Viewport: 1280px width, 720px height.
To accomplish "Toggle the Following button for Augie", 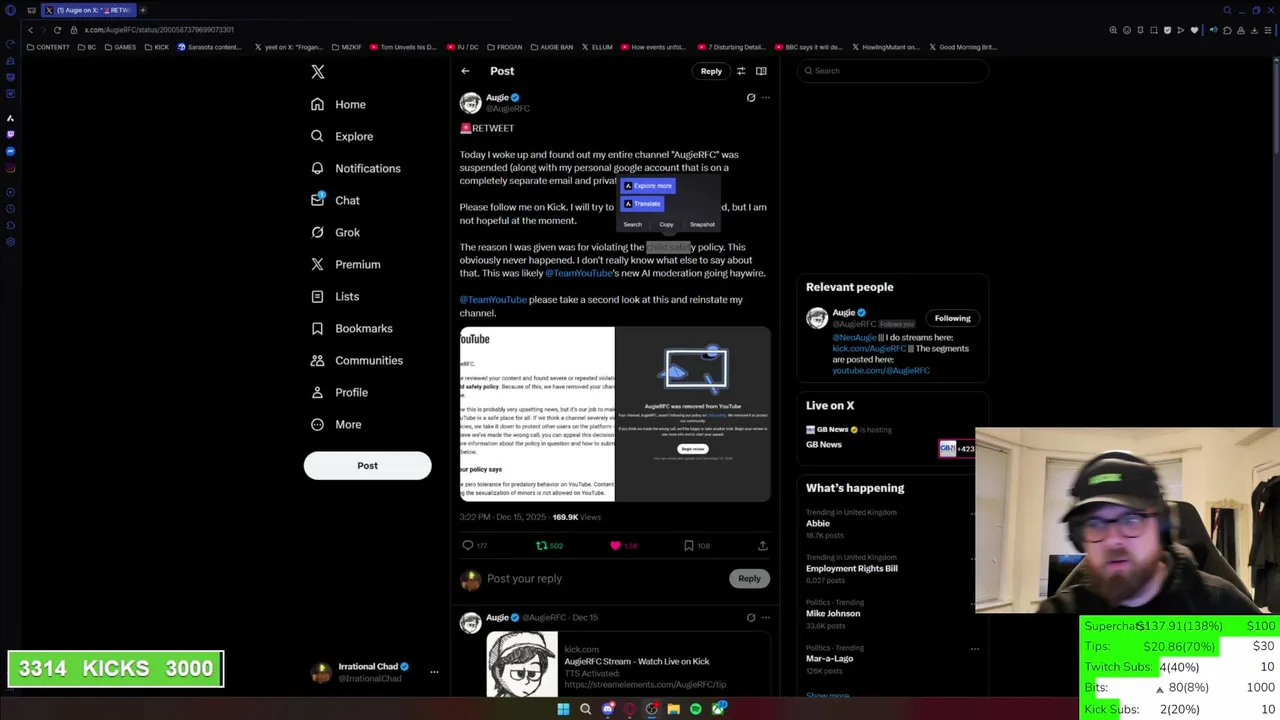I will 952,318.
